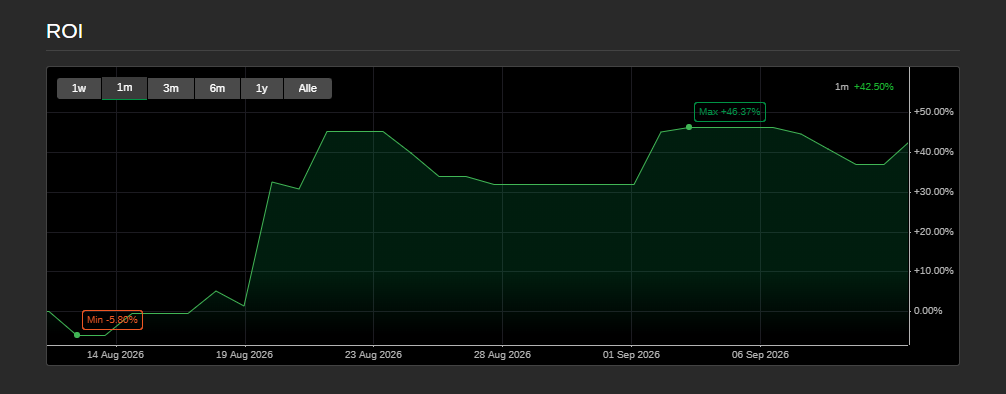Click the 01 Sep 2026 axis label
The image size is (1006, 394).
631,354
